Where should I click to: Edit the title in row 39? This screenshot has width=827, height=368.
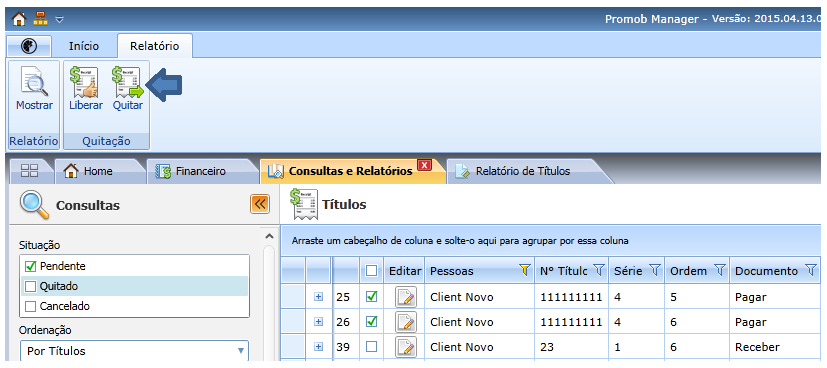tap(406, 346)
